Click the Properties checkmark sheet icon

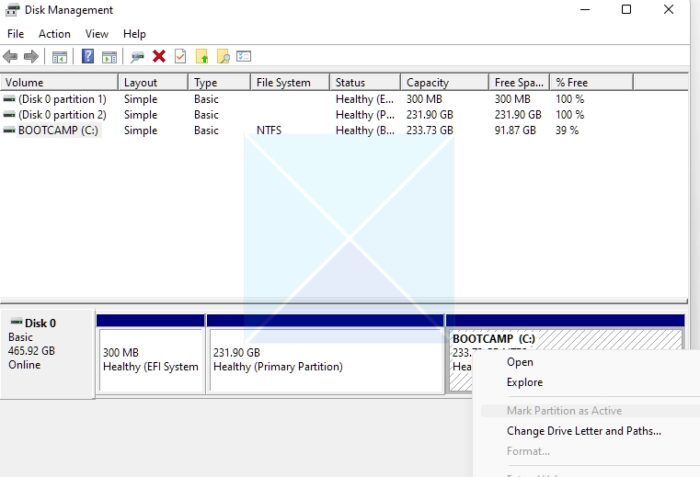click(x=180, y=56)
